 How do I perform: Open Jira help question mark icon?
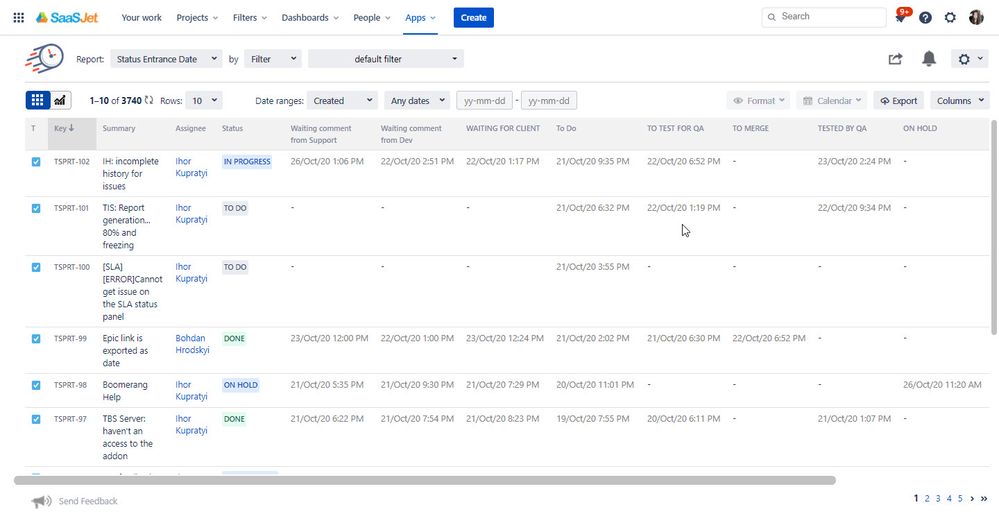click(x=925, y=18)
